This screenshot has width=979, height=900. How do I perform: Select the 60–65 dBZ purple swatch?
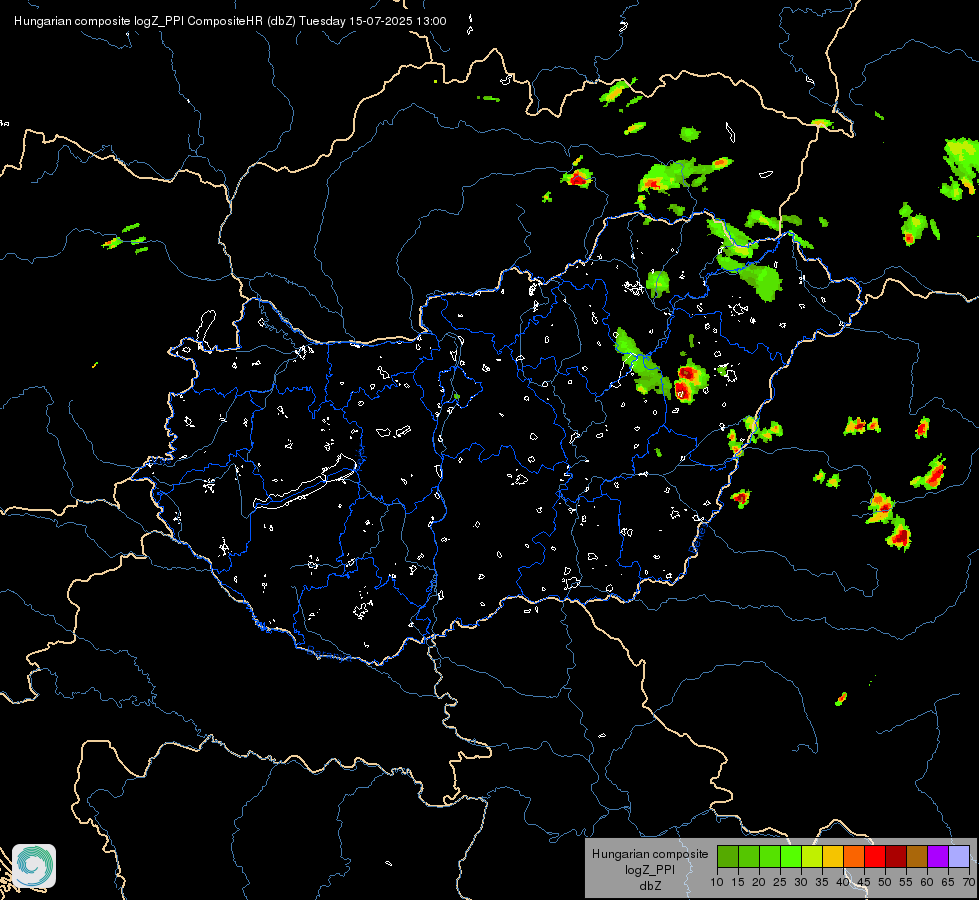point(938,856)
